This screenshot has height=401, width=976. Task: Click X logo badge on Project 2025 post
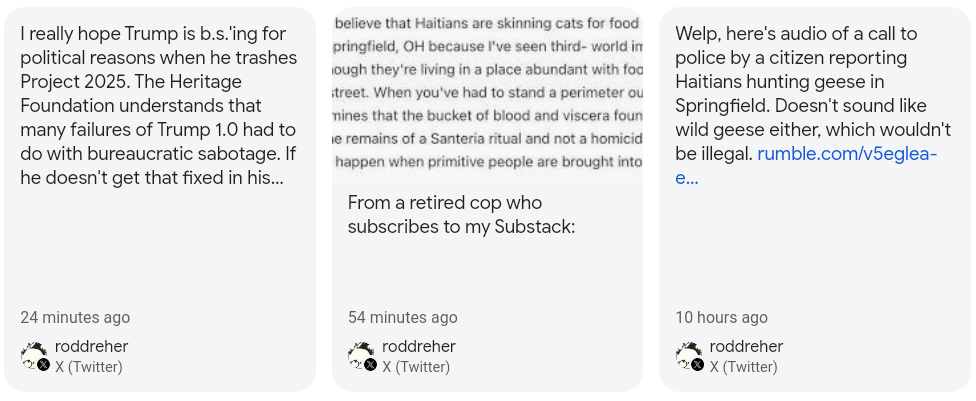(44, 365)
